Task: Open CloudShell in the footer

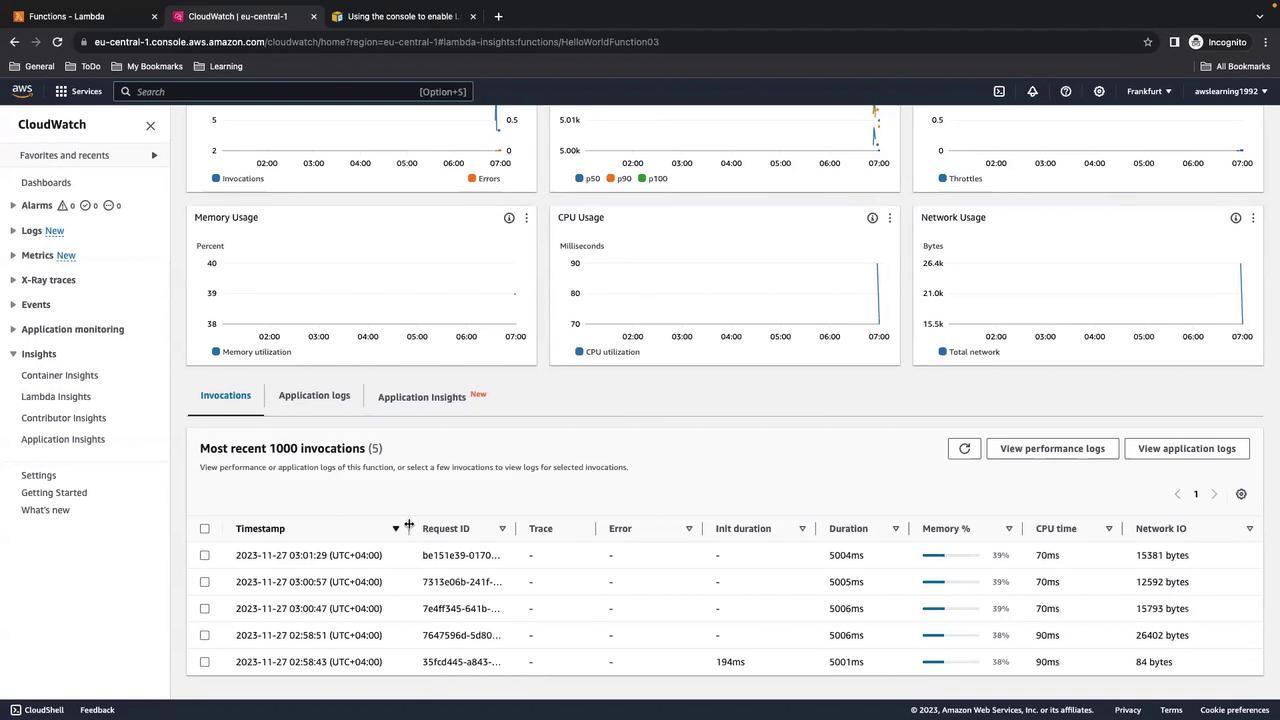Action: coord(37,710)
